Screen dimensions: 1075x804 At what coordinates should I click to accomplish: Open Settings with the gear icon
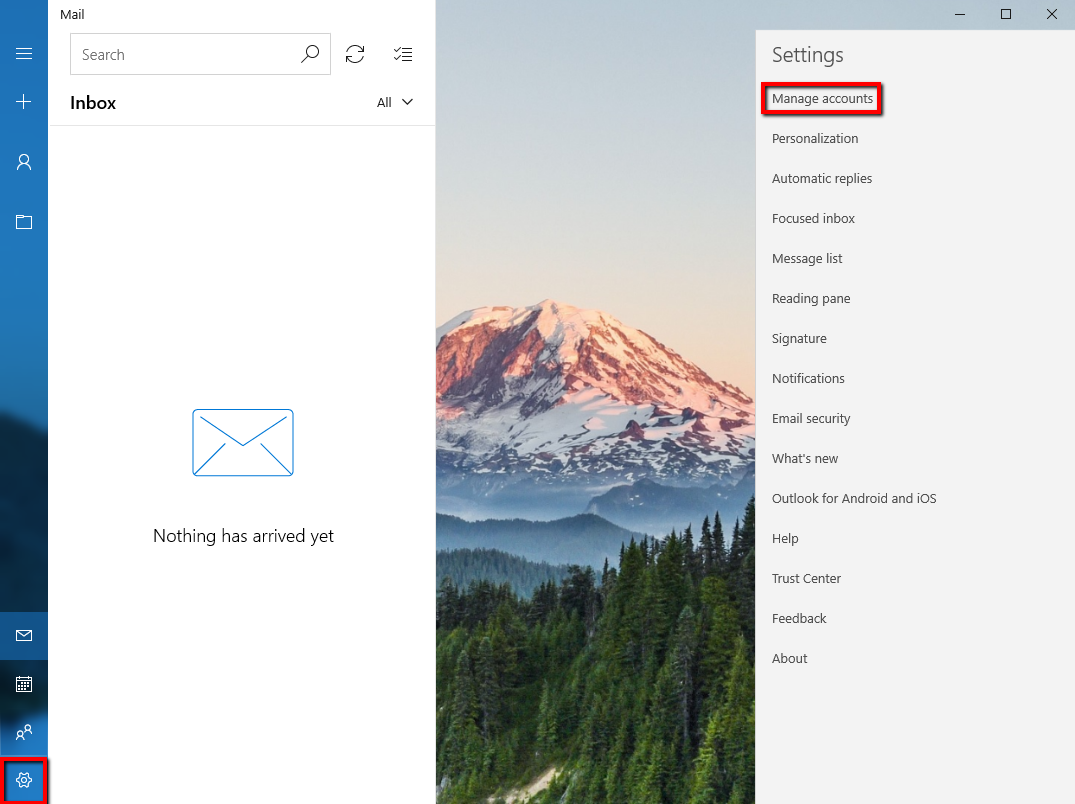[x=23, y=781]
